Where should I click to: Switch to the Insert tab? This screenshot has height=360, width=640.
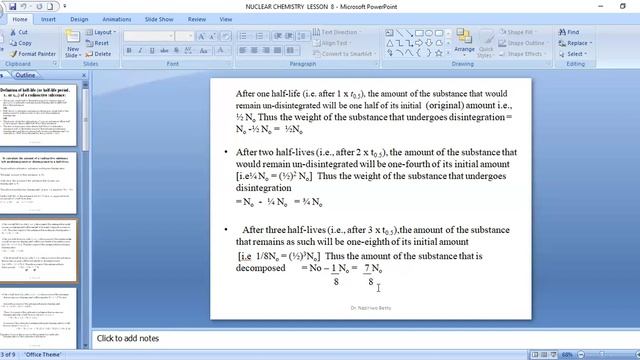pyautogui.click(x=48, y=19)
